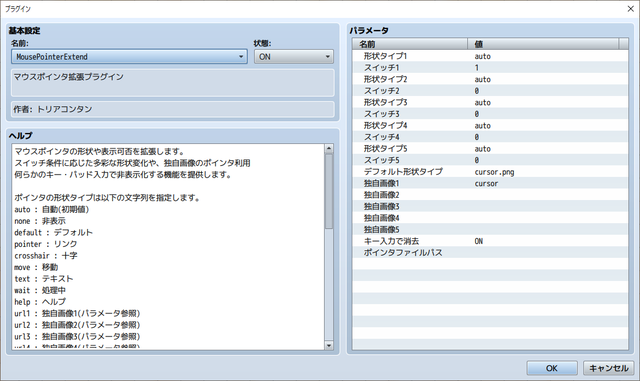Select the 独自画像3 parameter row
640x381 pixels.
click(x=490, y=206)
